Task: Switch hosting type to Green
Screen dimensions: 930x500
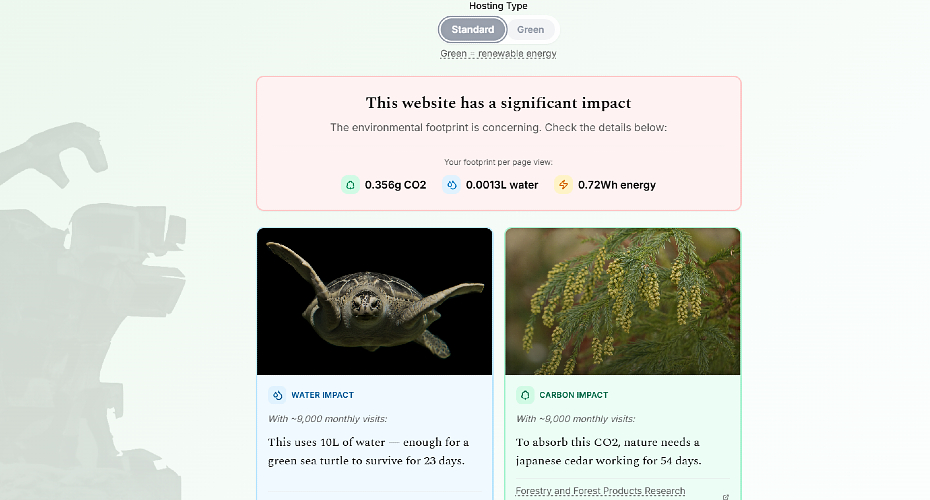Action: coord(530,30)
